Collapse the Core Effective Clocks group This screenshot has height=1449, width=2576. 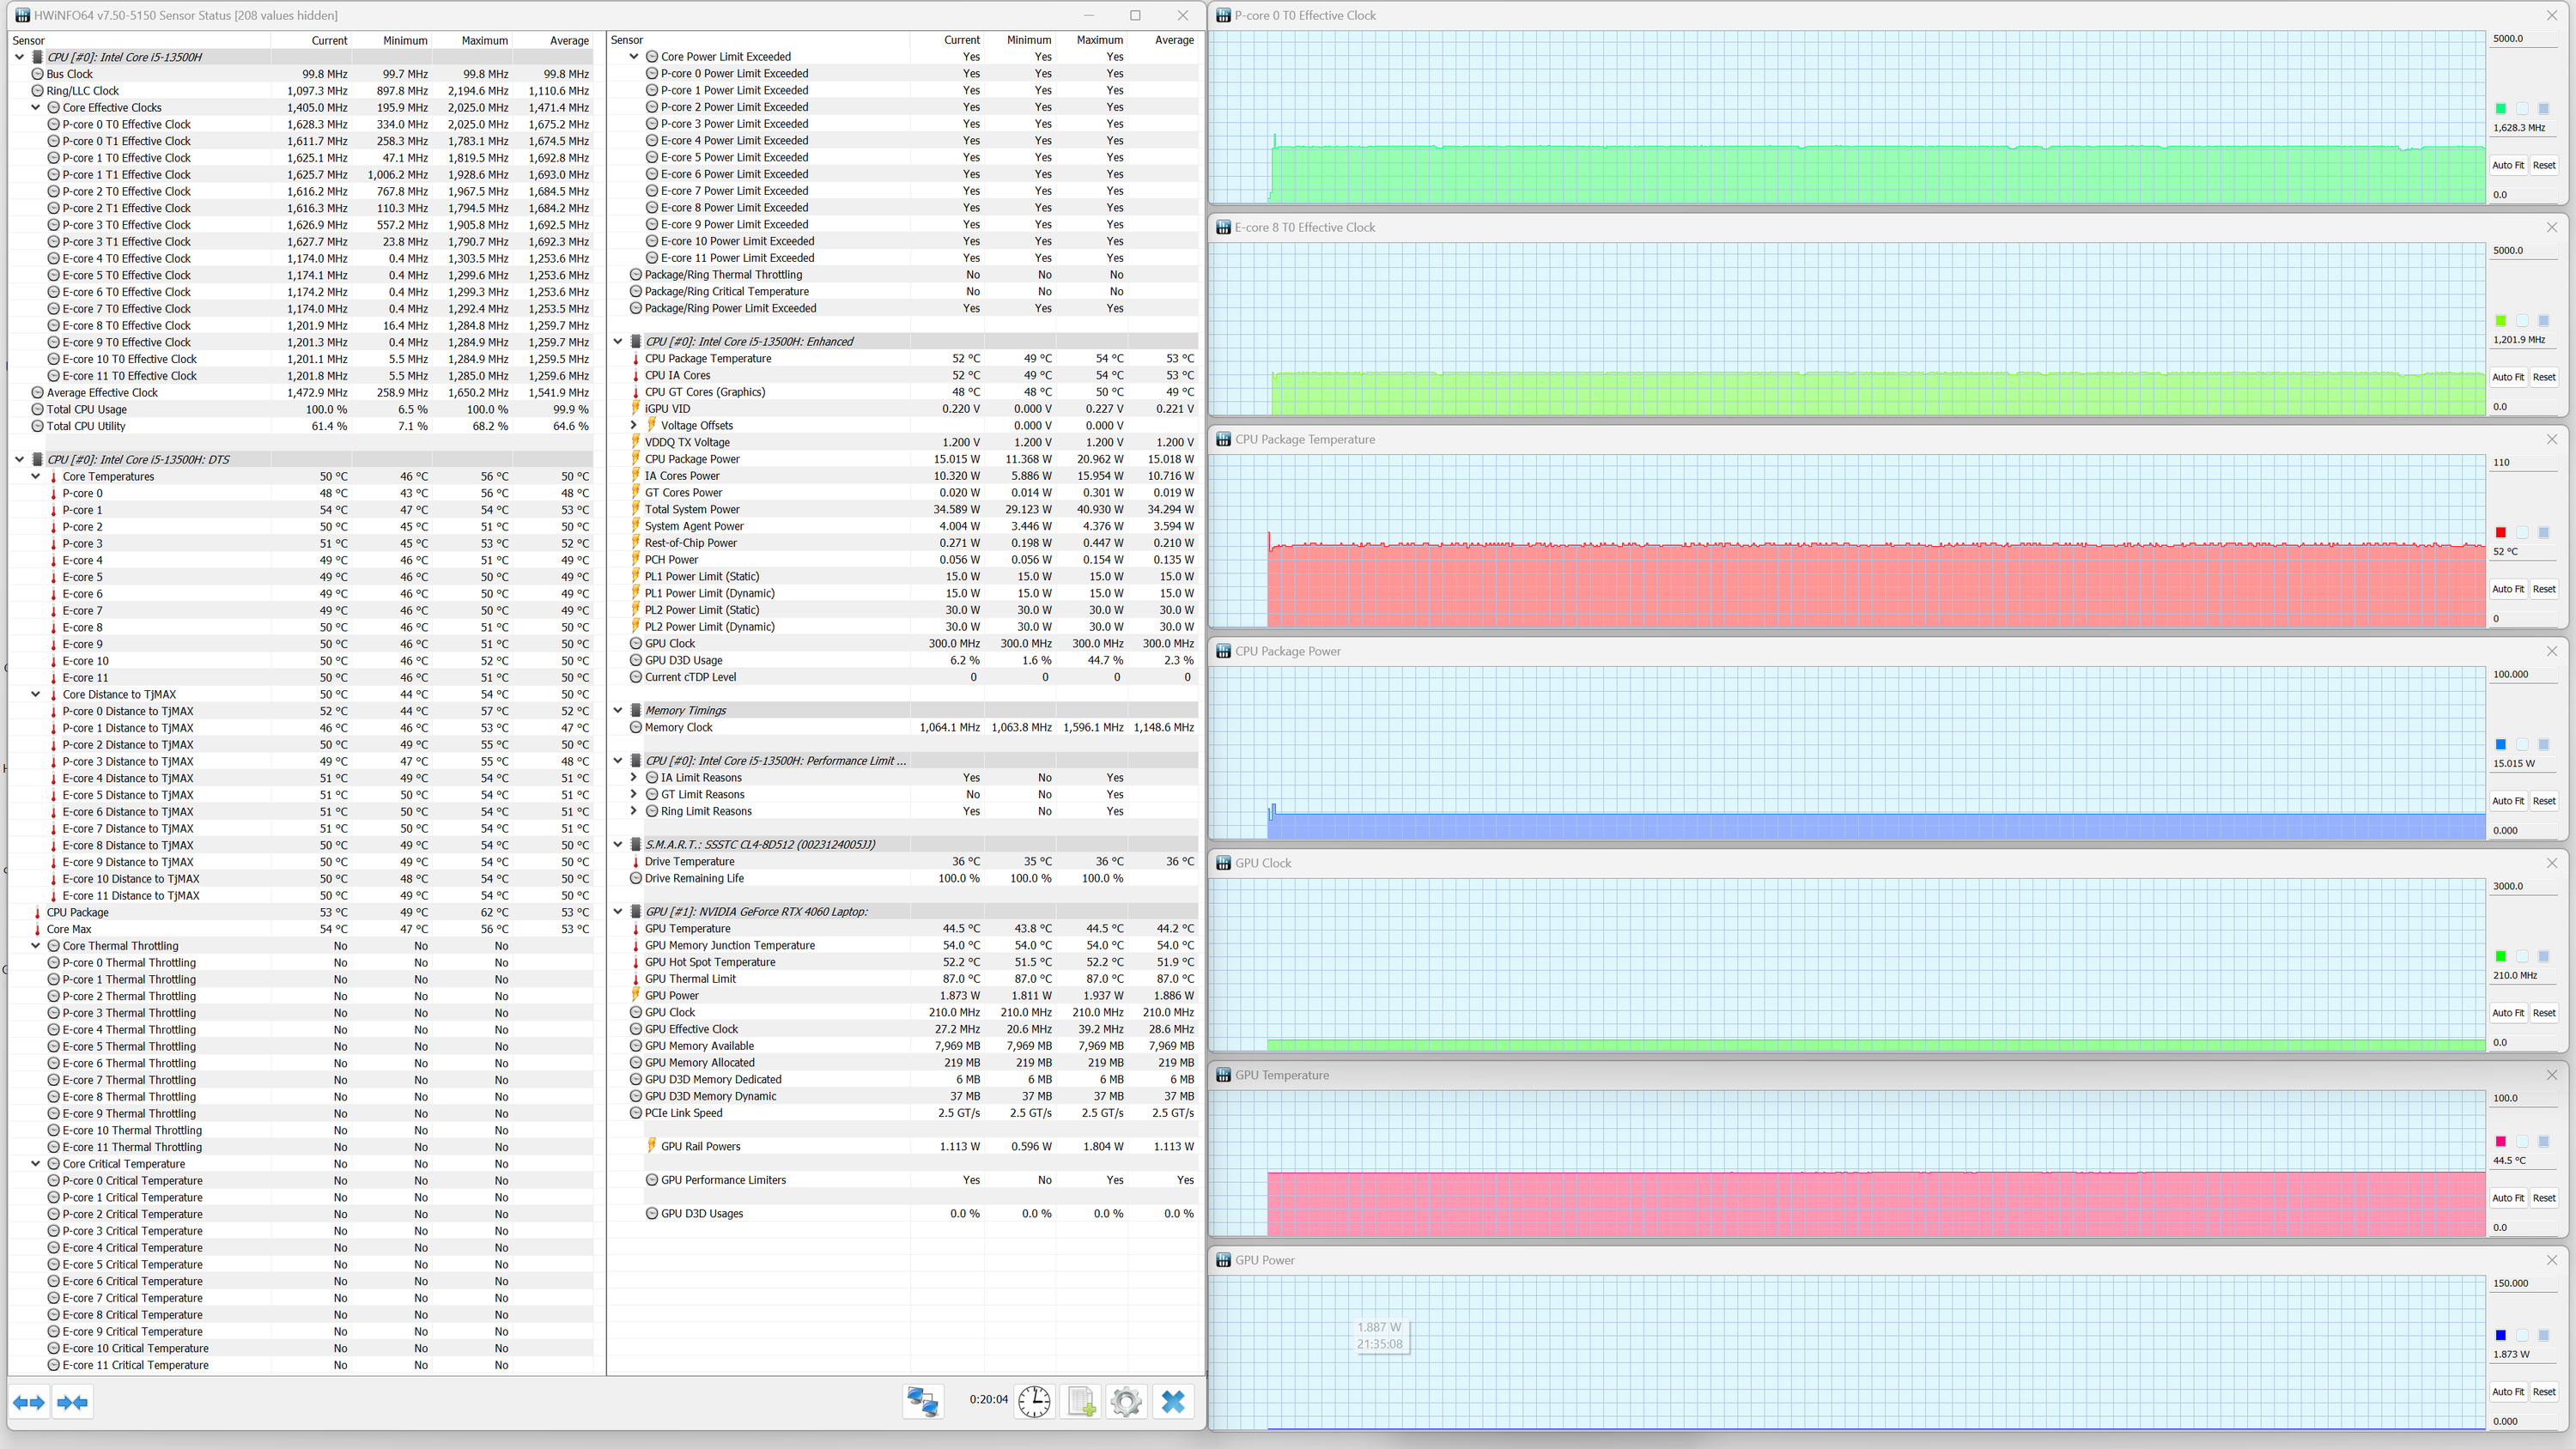coord(36,107)
